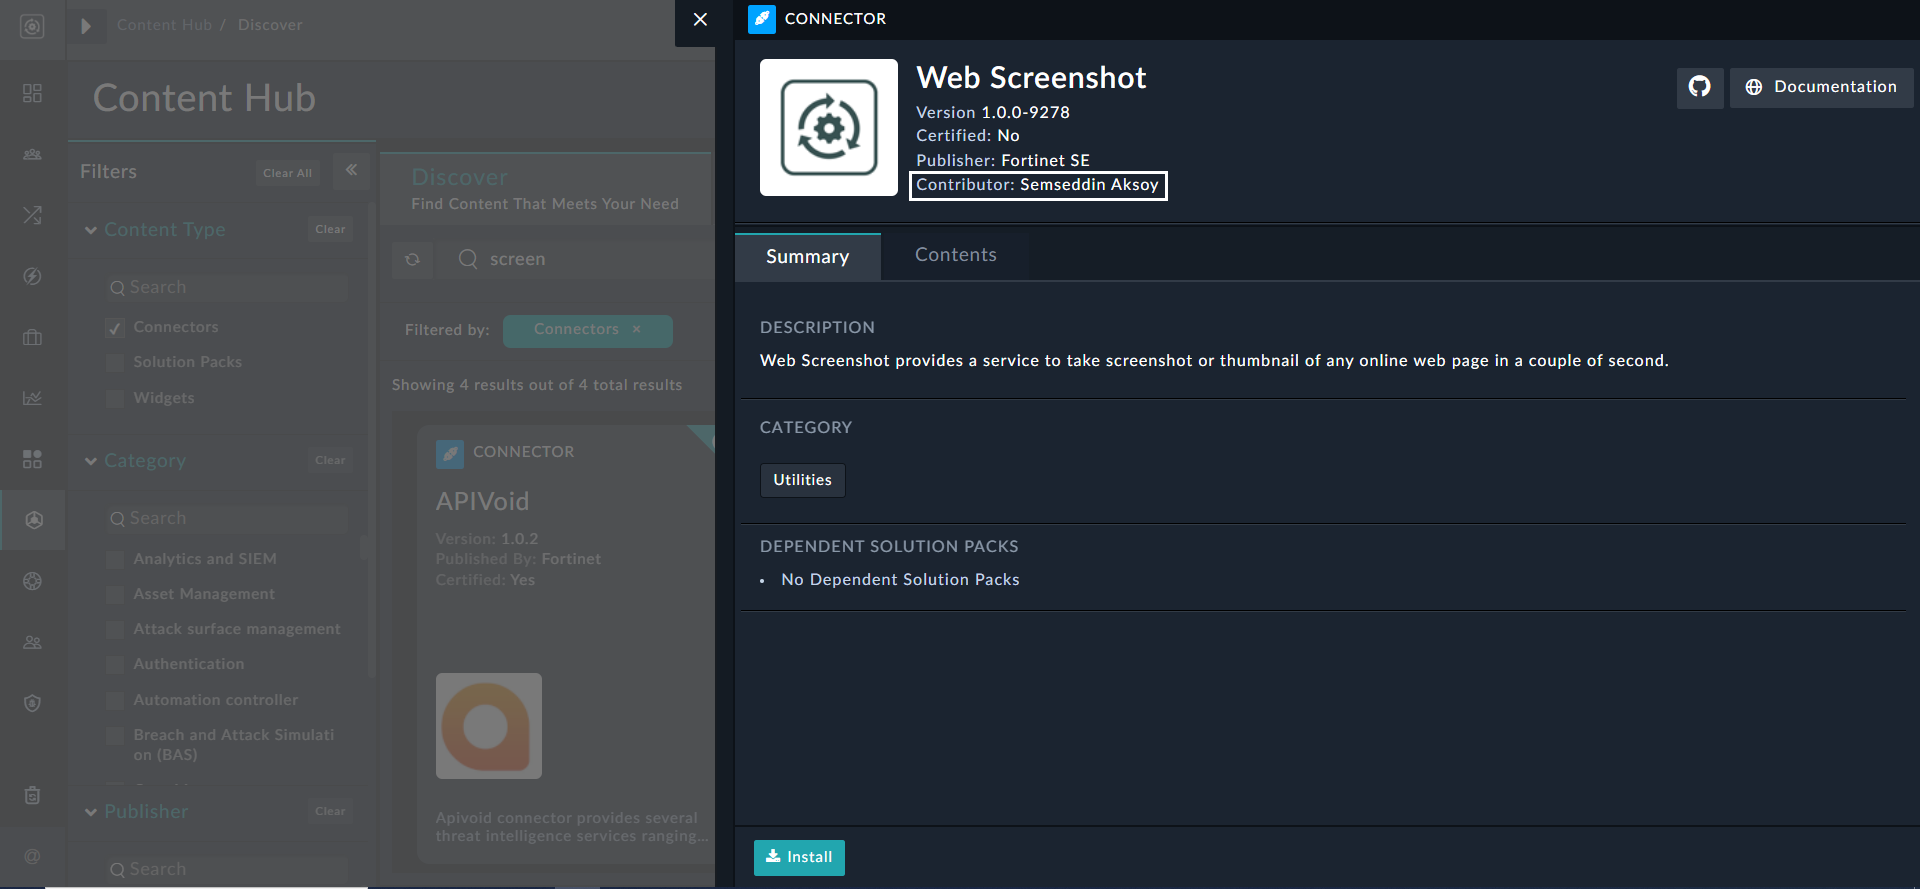This screenshot has width=1920, height=889.
Task: Open the lifebuoy help icon in the sidebar
Action: 32,581
